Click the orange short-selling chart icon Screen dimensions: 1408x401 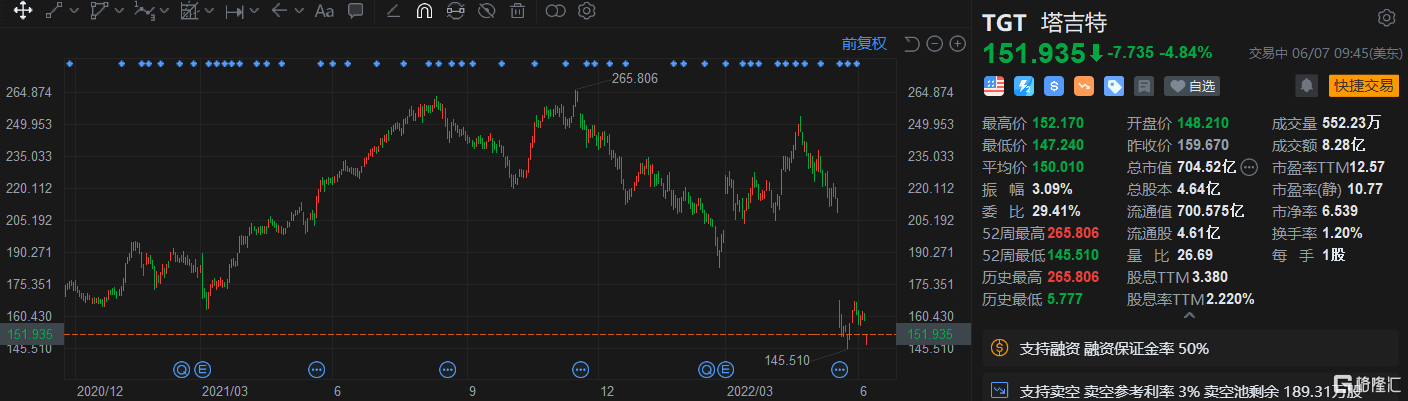pyautogui.click(x=1084, y=86)
